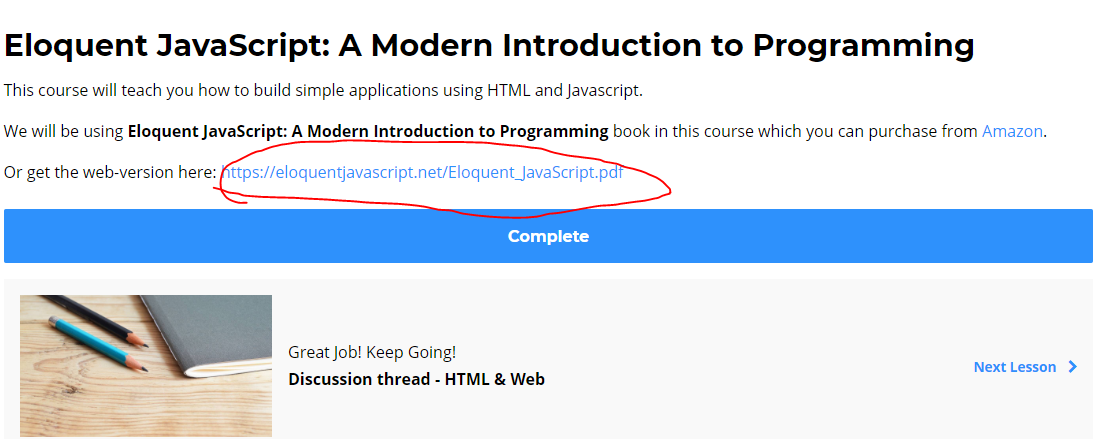Mark the lesson with the Complete button
The height and width of the screenshot is (439, 1103).
coord(548,236)
